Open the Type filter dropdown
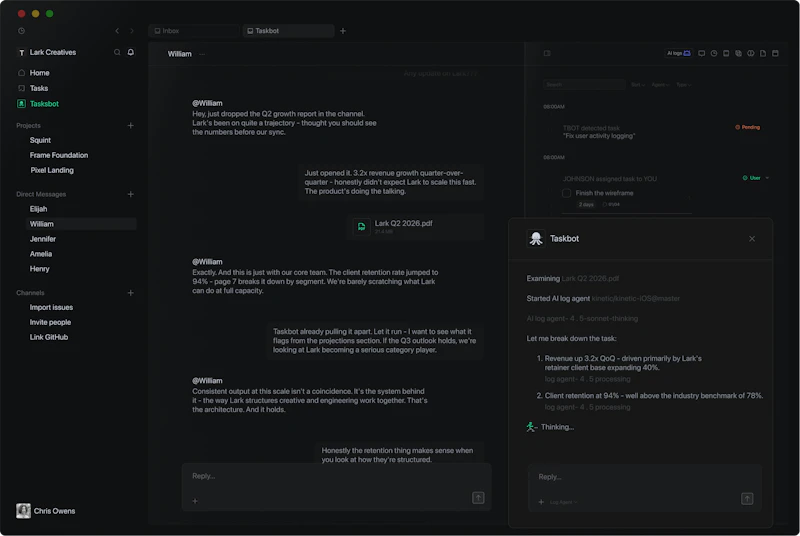This screenshot has width=800, height=536. point(683,85)
